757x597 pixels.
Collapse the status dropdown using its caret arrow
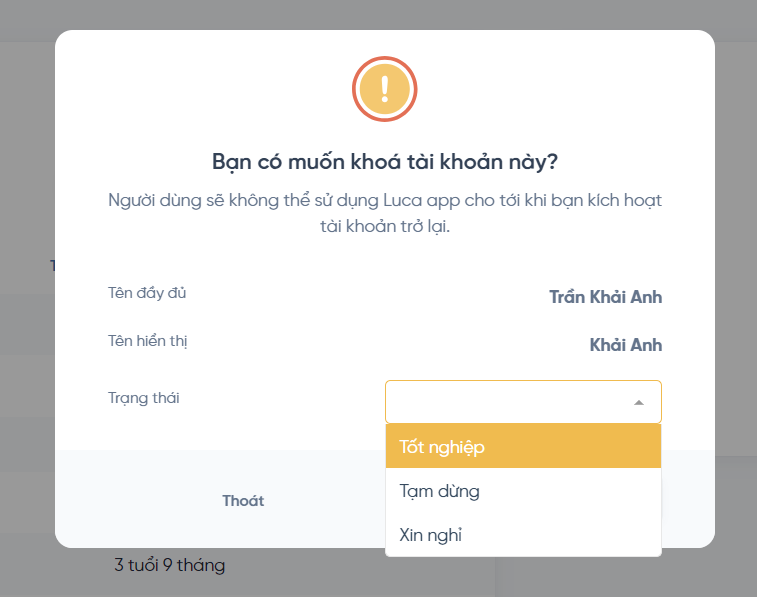[x=639, y=402]
